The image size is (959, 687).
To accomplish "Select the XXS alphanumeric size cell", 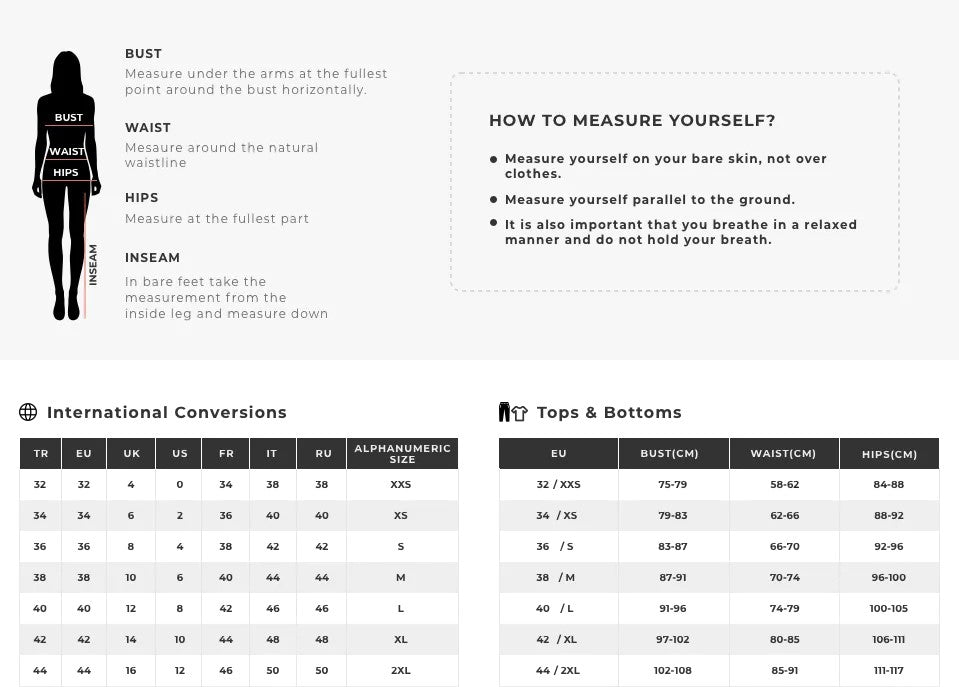I will click(401, 485).
